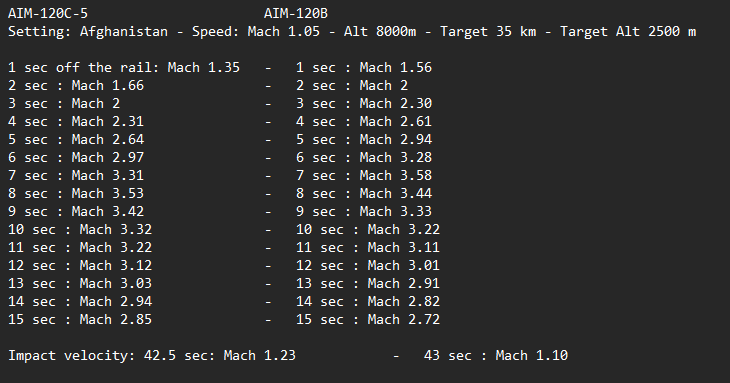
Task: Click the '15 sec : Mach 2.85' line
Action: [x=80, y=320]
